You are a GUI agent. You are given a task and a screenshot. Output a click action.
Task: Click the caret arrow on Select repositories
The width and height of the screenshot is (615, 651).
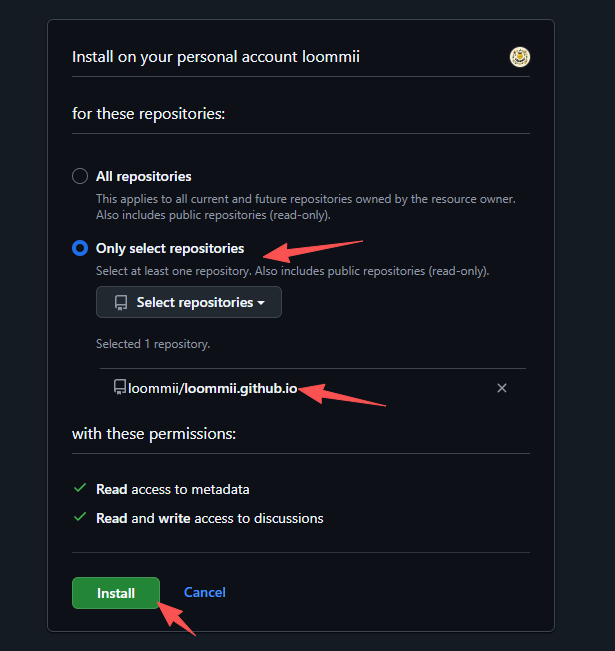(261, 303)
